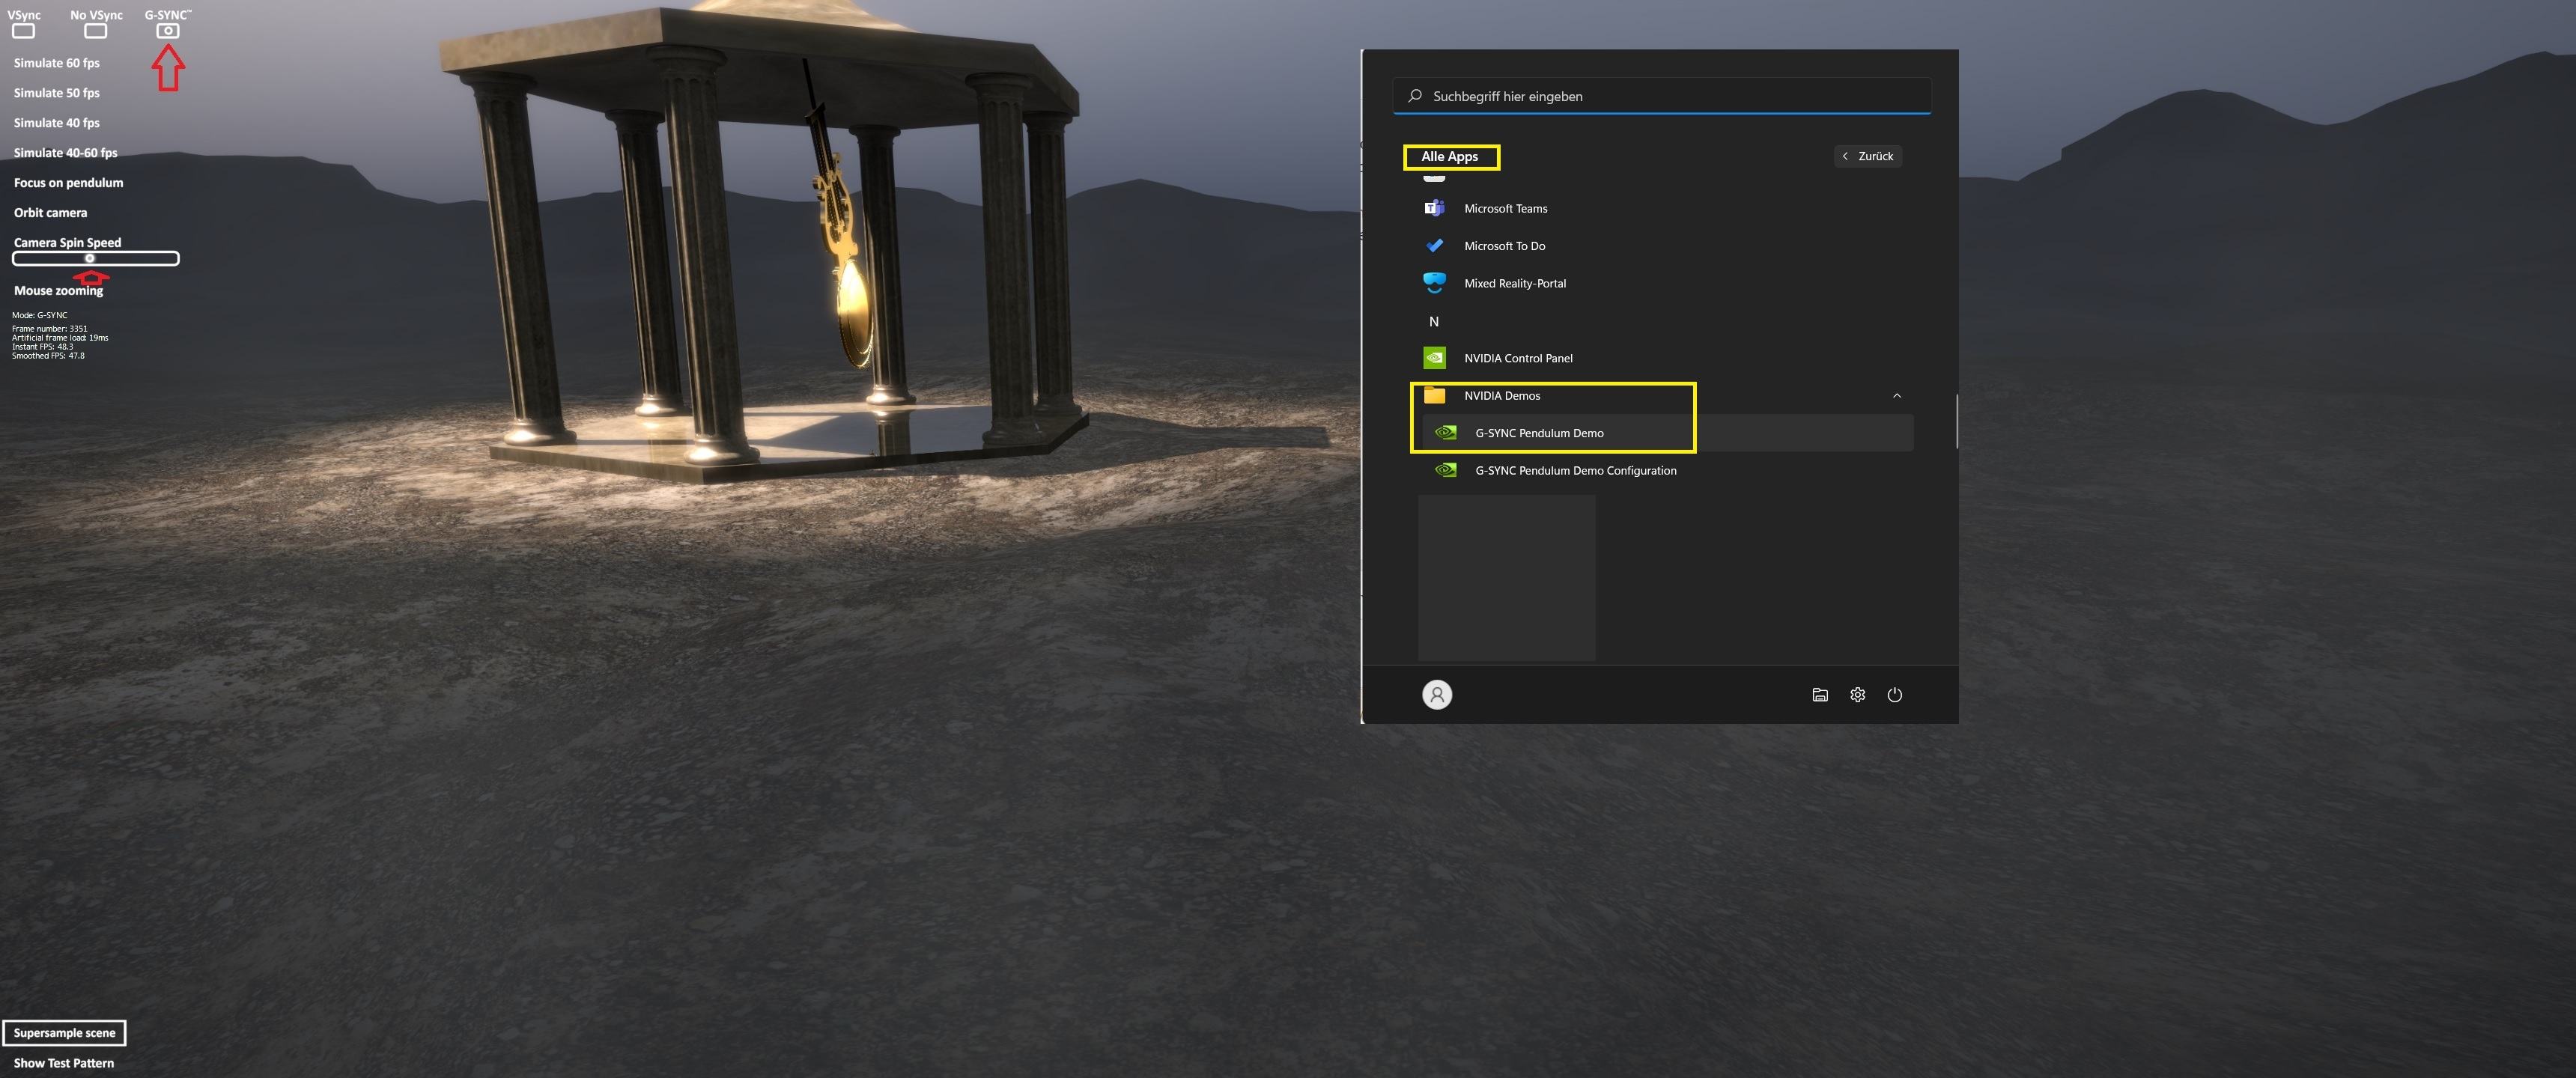This screenshot has height=1078, width=2576.
Task: Choose Simulate 40-60 fps option
Action: pos(66,153)
